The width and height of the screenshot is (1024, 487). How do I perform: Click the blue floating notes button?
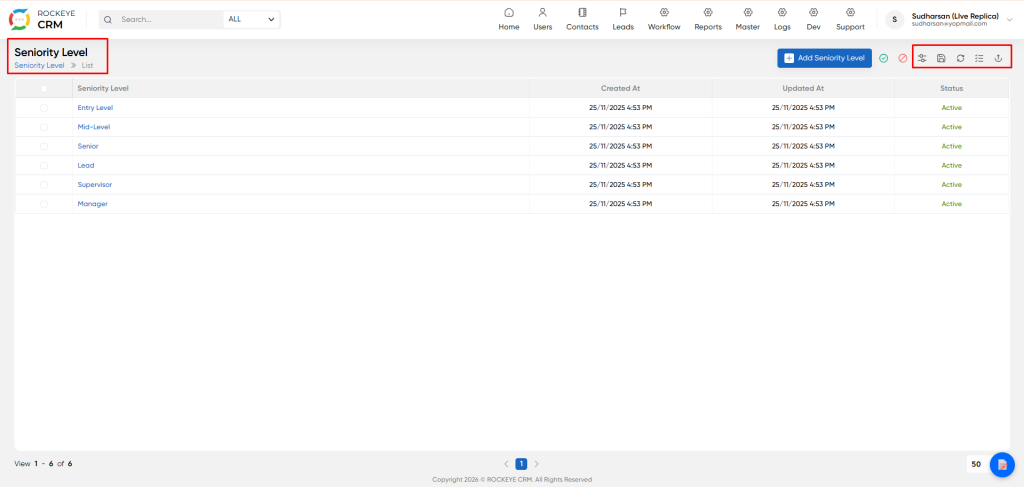(x=1002, y=464)
